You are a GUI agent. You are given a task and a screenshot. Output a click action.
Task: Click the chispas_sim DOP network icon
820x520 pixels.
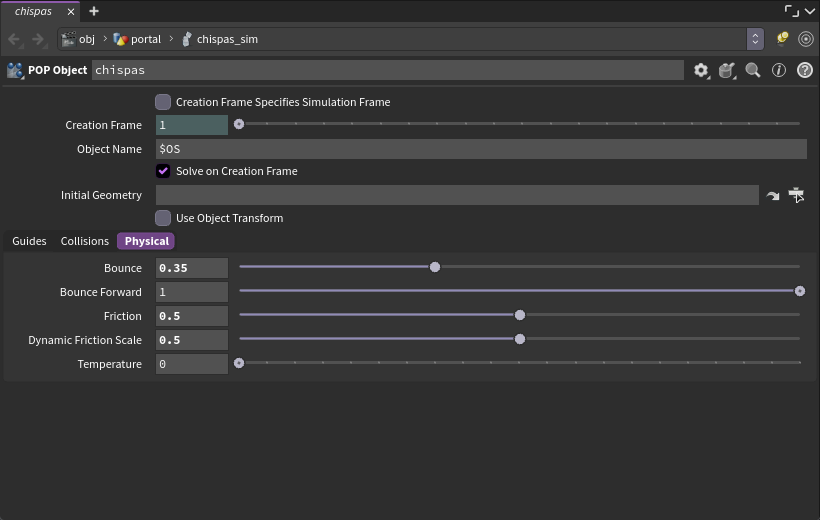[187, 39]
